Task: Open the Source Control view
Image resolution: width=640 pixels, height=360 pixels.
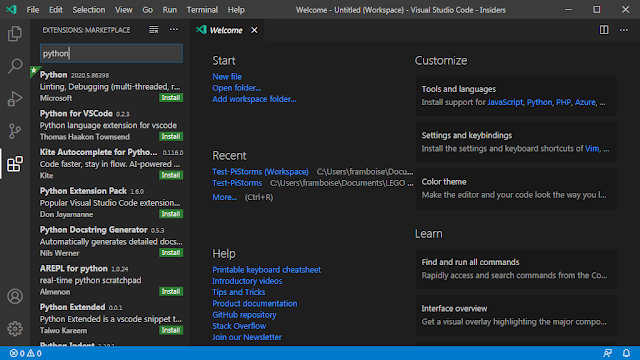Action: point(15,131)
